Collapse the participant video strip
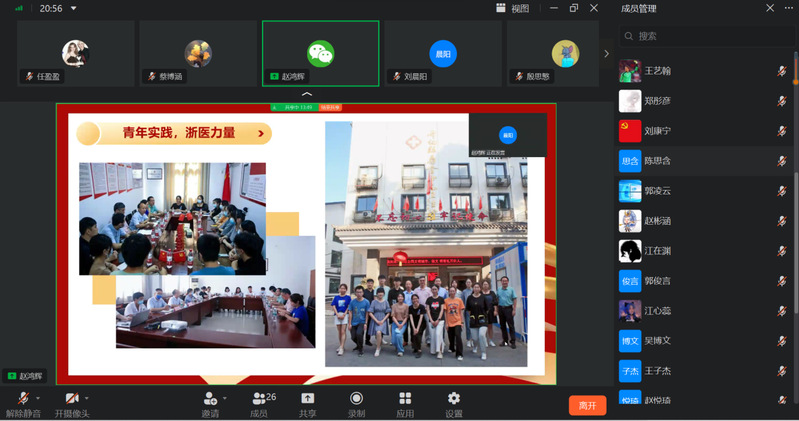799x421 pixels. (307, 94)
